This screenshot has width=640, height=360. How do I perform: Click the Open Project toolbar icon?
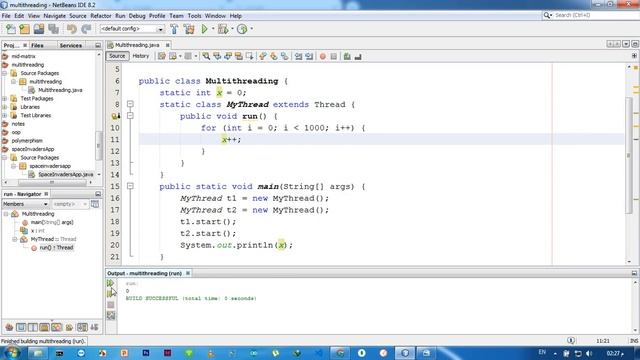click(39, 29)
